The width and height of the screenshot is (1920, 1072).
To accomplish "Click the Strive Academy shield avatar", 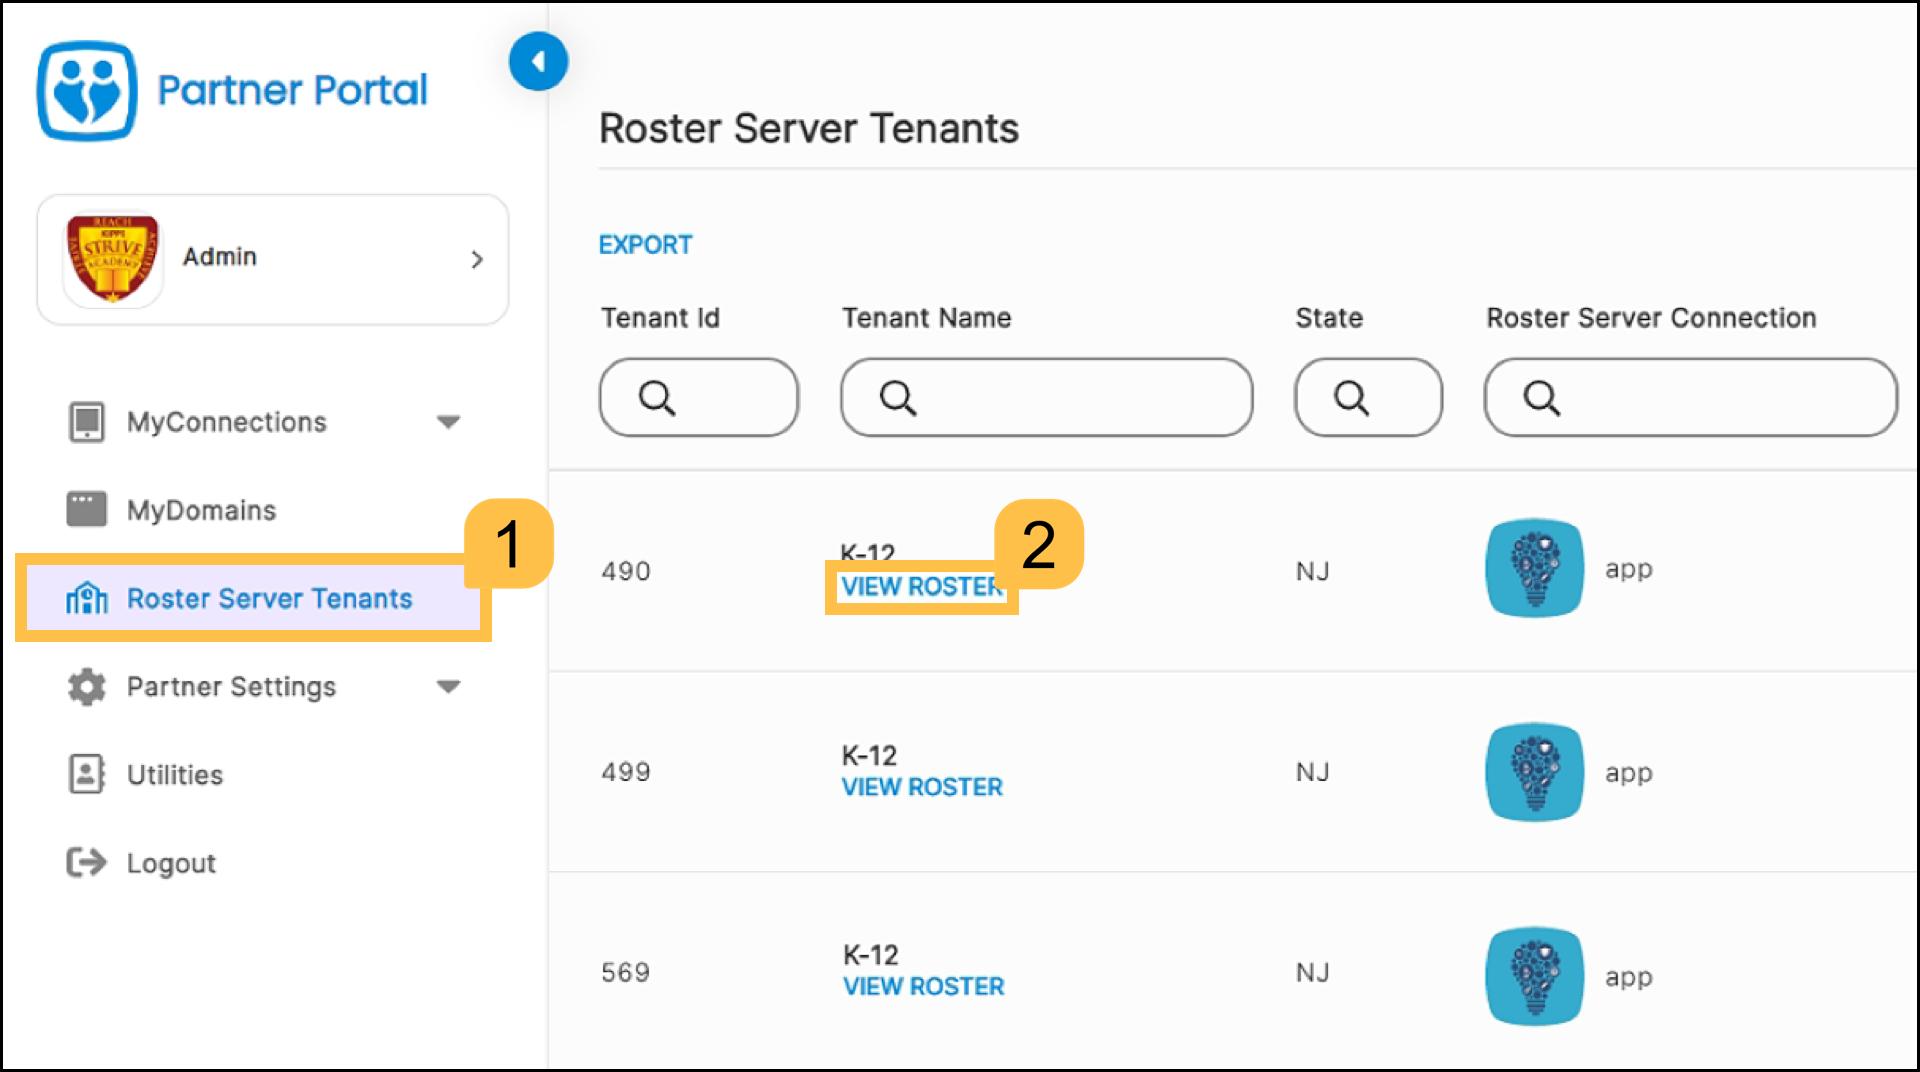I will tap(112, 259).
